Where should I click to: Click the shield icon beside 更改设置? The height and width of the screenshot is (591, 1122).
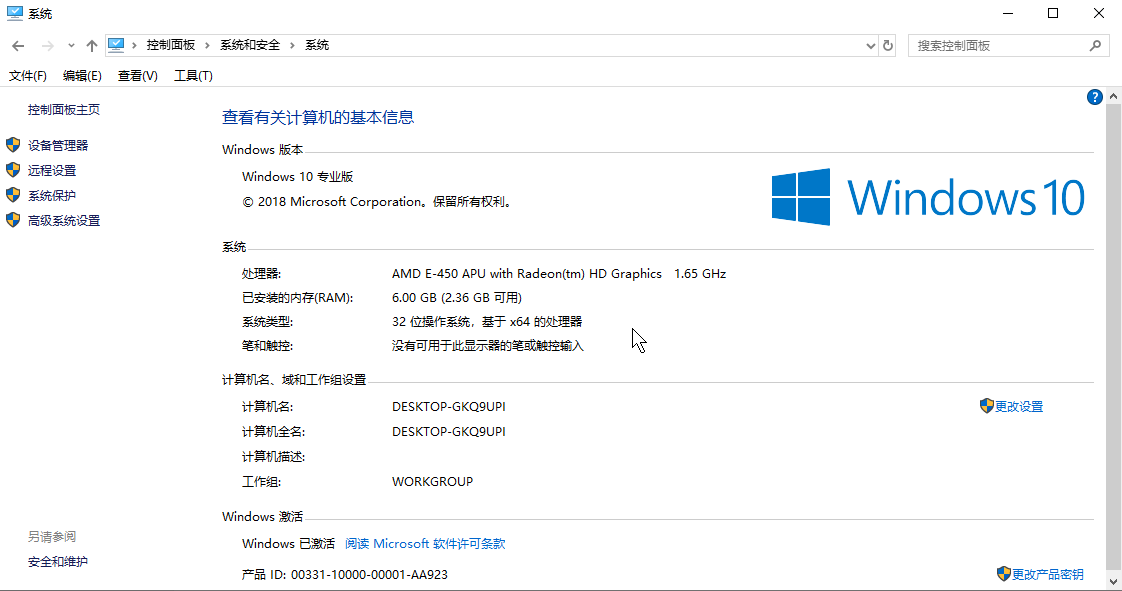pos(987,406)
